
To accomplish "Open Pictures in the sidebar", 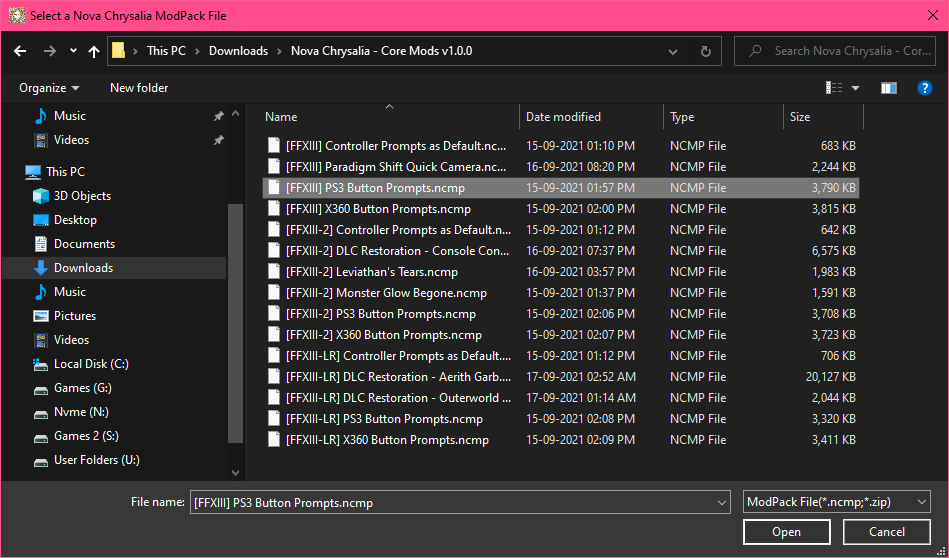I will pos(74,316).
